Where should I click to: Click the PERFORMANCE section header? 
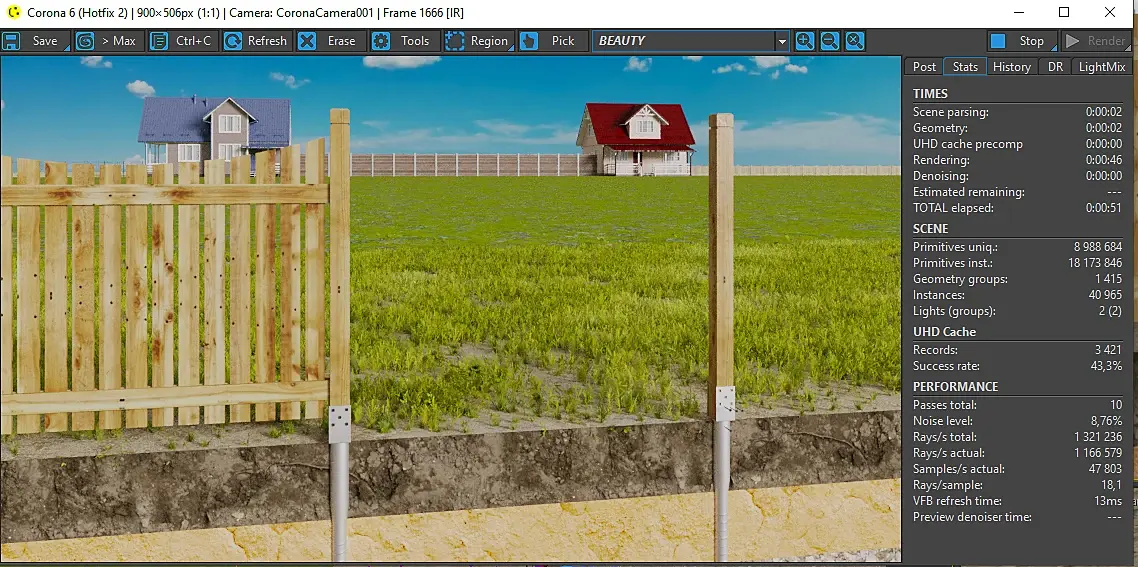point(955,386)
